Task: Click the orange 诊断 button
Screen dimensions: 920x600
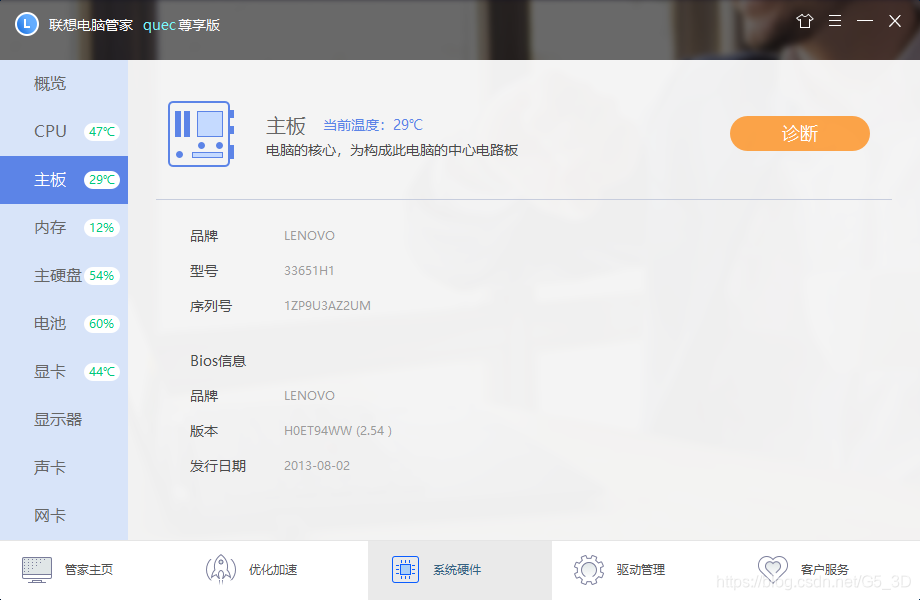Action: (x=799, y=133)
